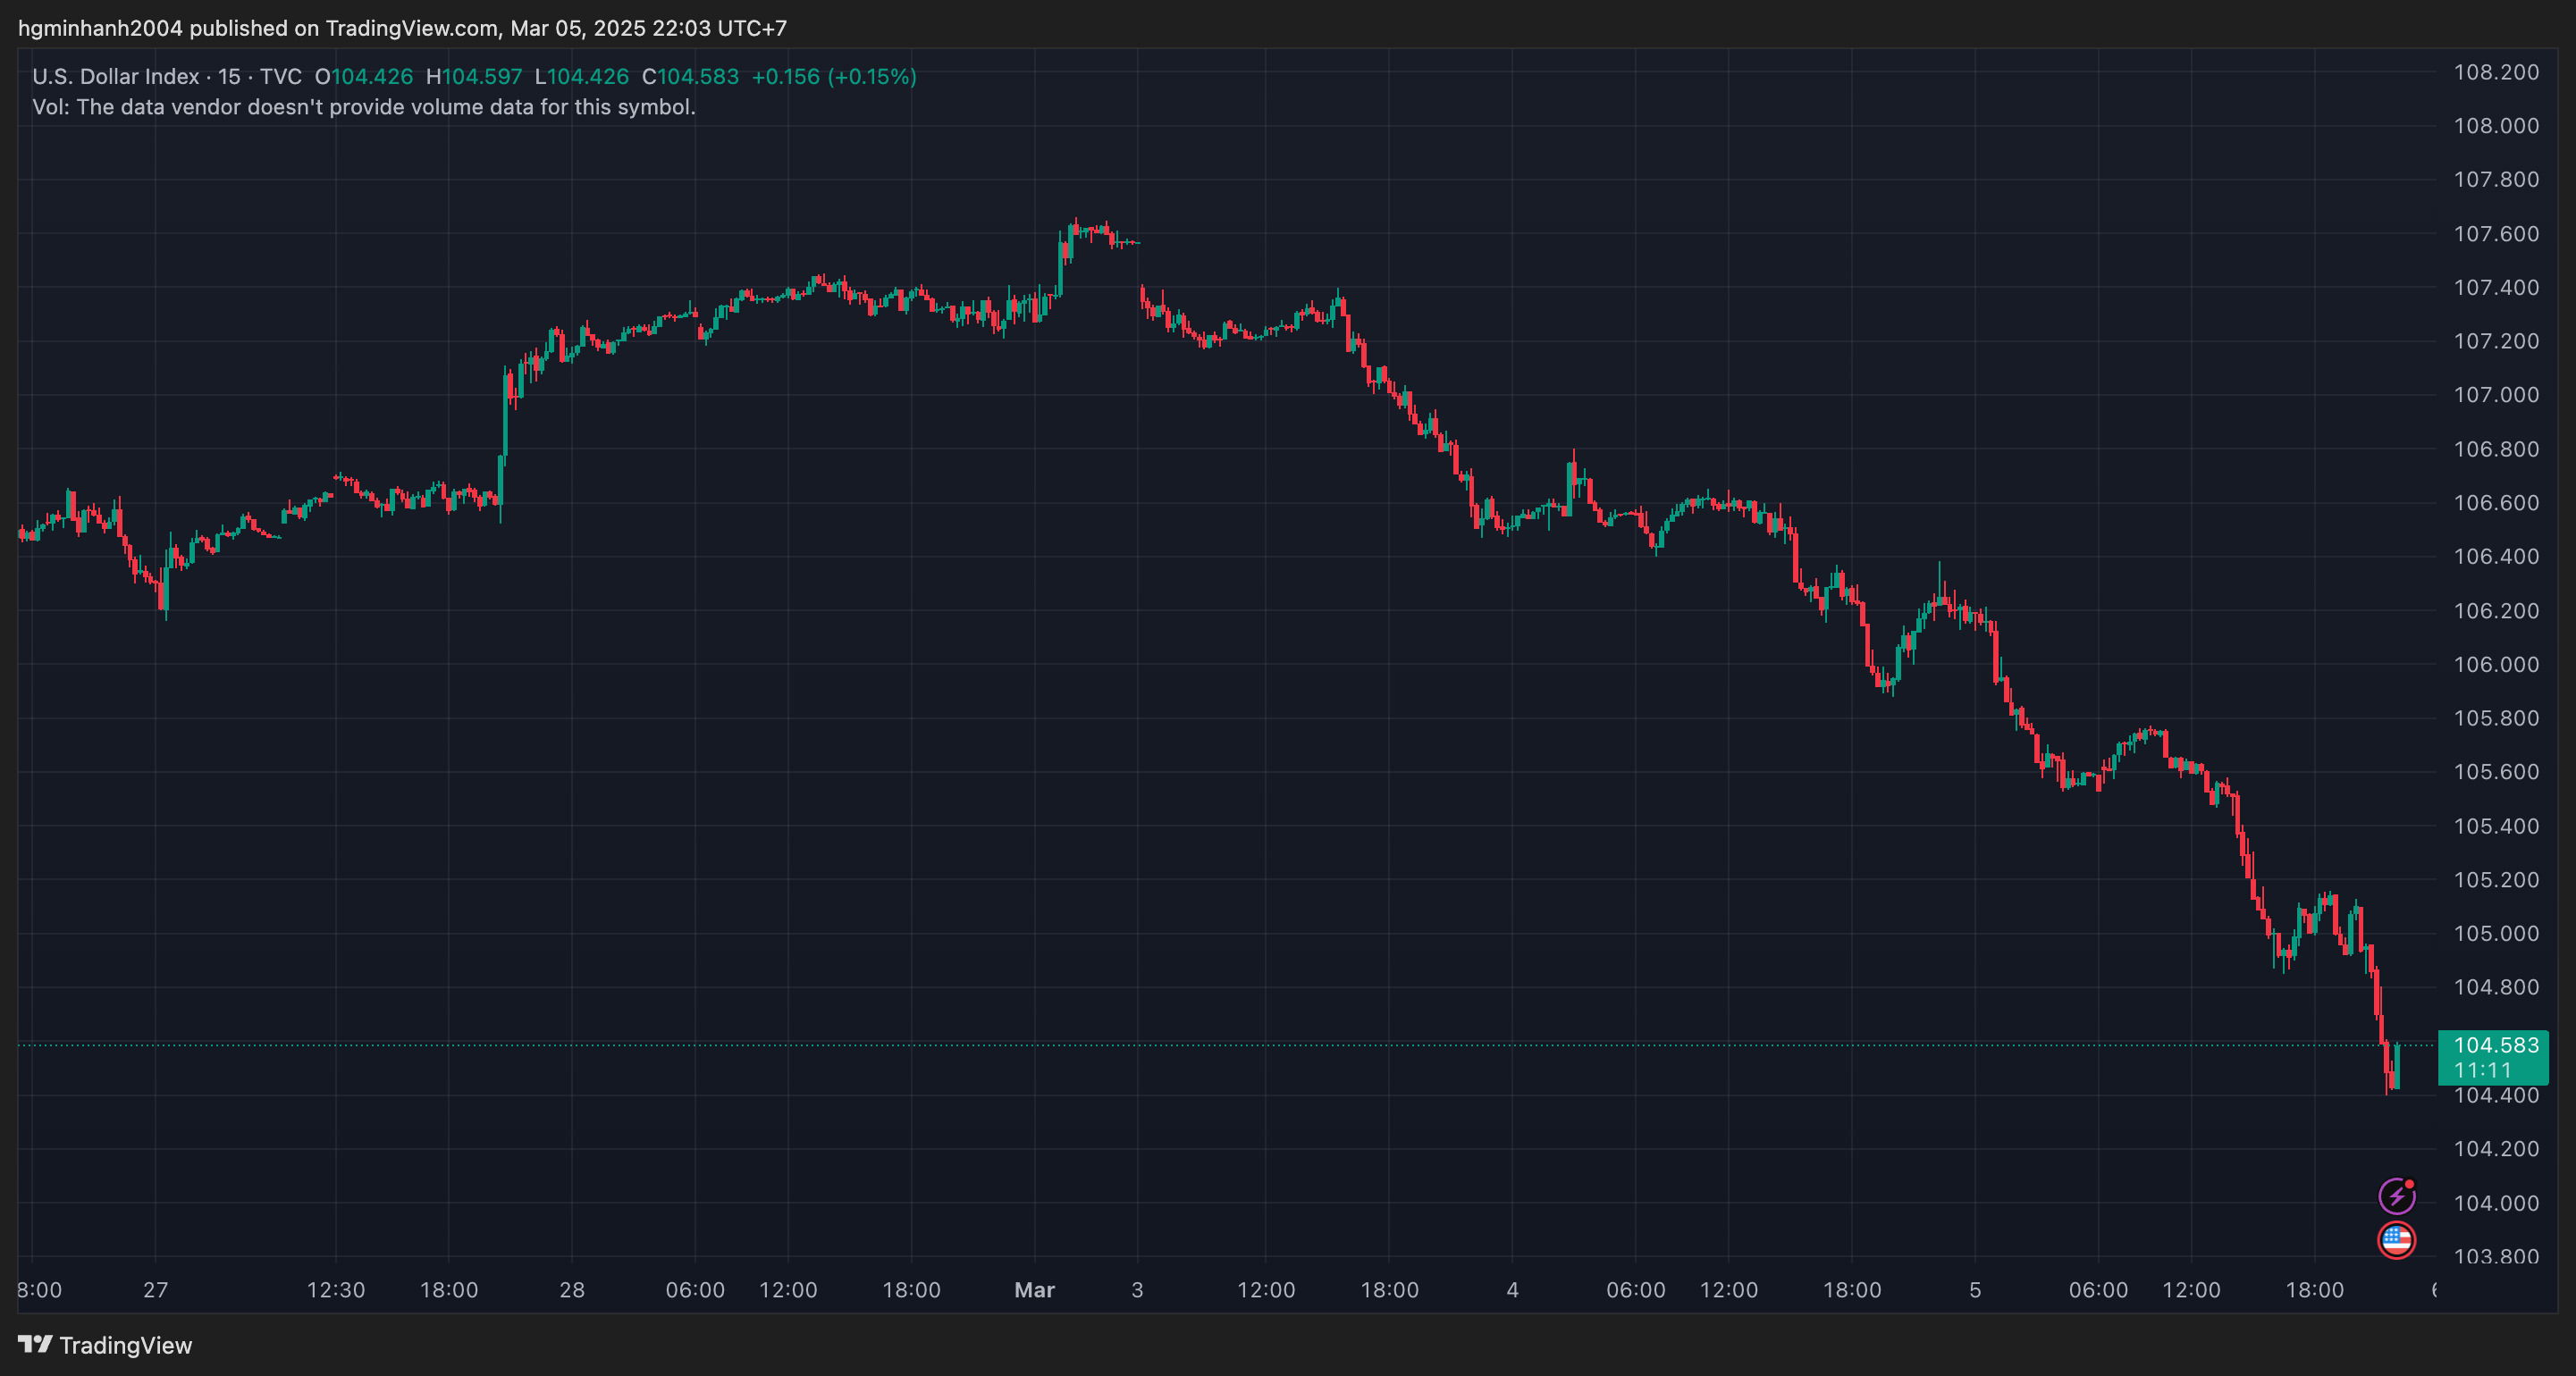The height and width of the screenshot is (1376, 2576).
Task: Click the 105.600 price axis label
Action: 2496,772
